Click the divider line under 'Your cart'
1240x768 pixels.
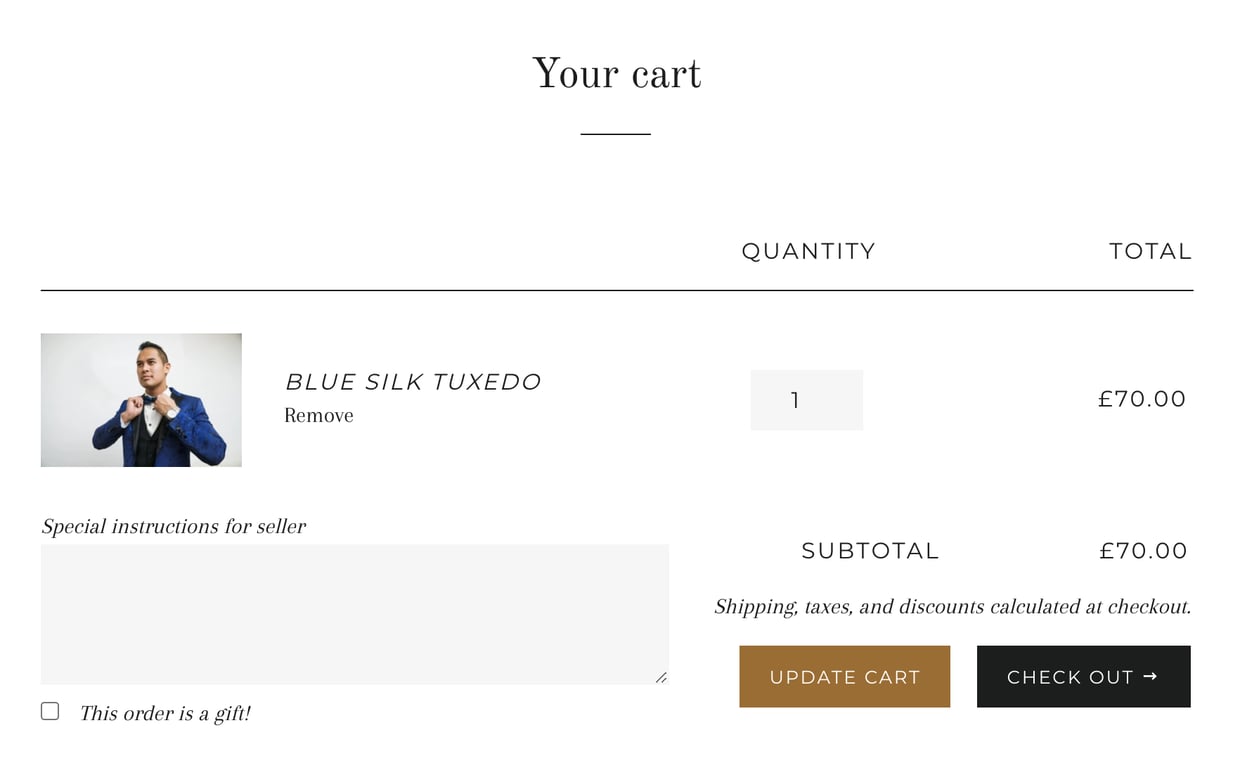click(616, 134)
